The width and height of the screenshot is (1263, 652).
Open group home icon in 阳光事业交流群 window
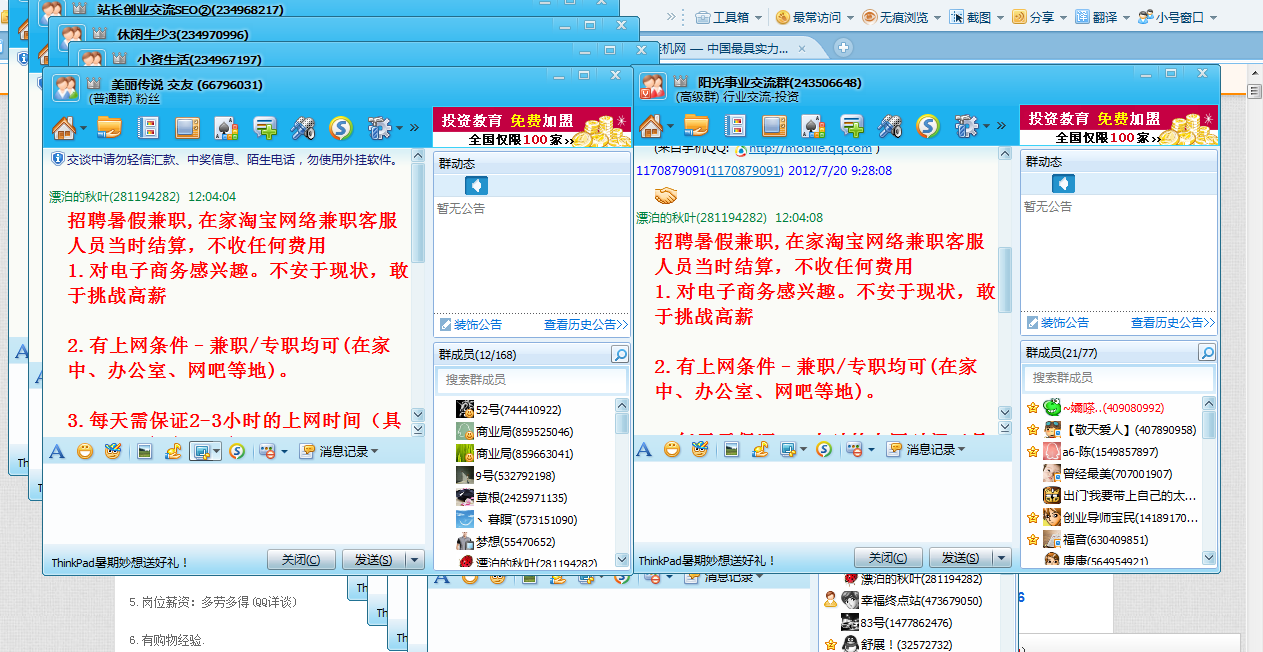[651, 126]
